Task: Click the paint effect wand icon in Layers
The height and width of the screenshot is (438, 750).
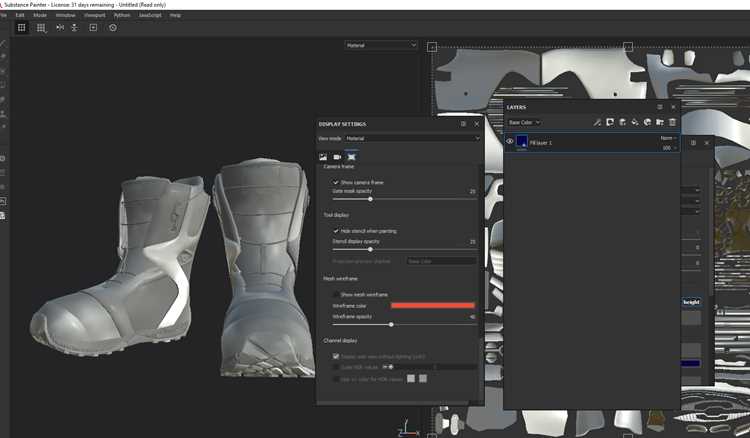Action: pyautogui.click(x=597, y=122)
